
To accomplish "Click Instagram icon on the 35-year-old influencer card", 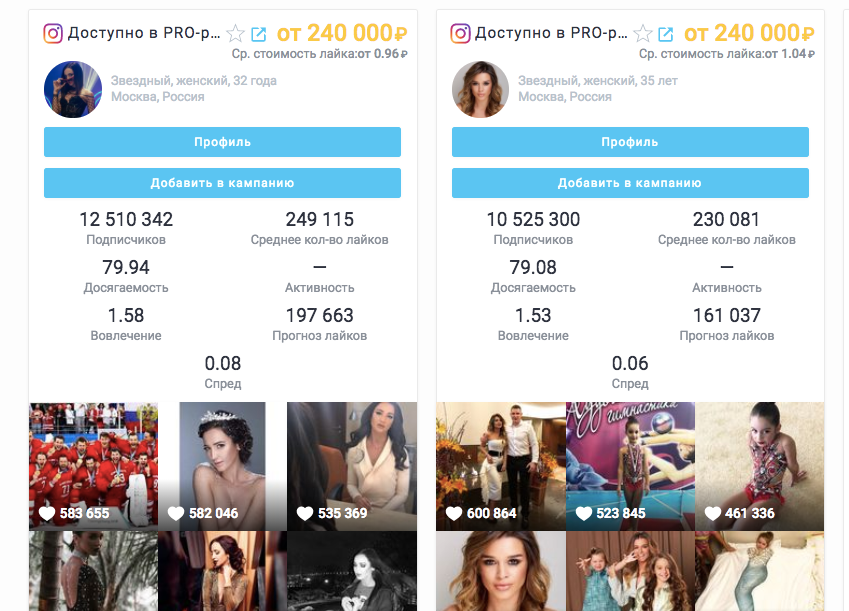I will [460, 34].
